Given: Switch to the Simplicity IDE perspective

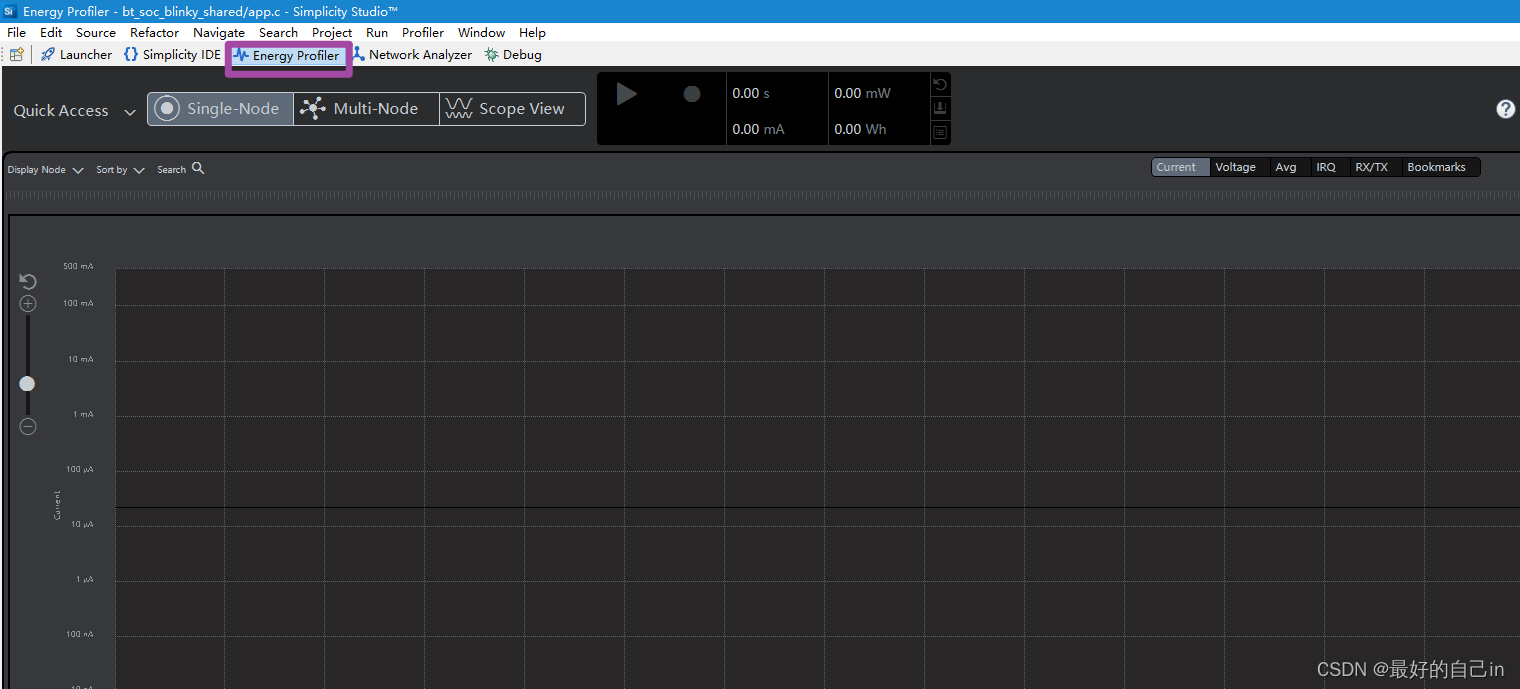Looking at the screenshot, I should [172, 55].
